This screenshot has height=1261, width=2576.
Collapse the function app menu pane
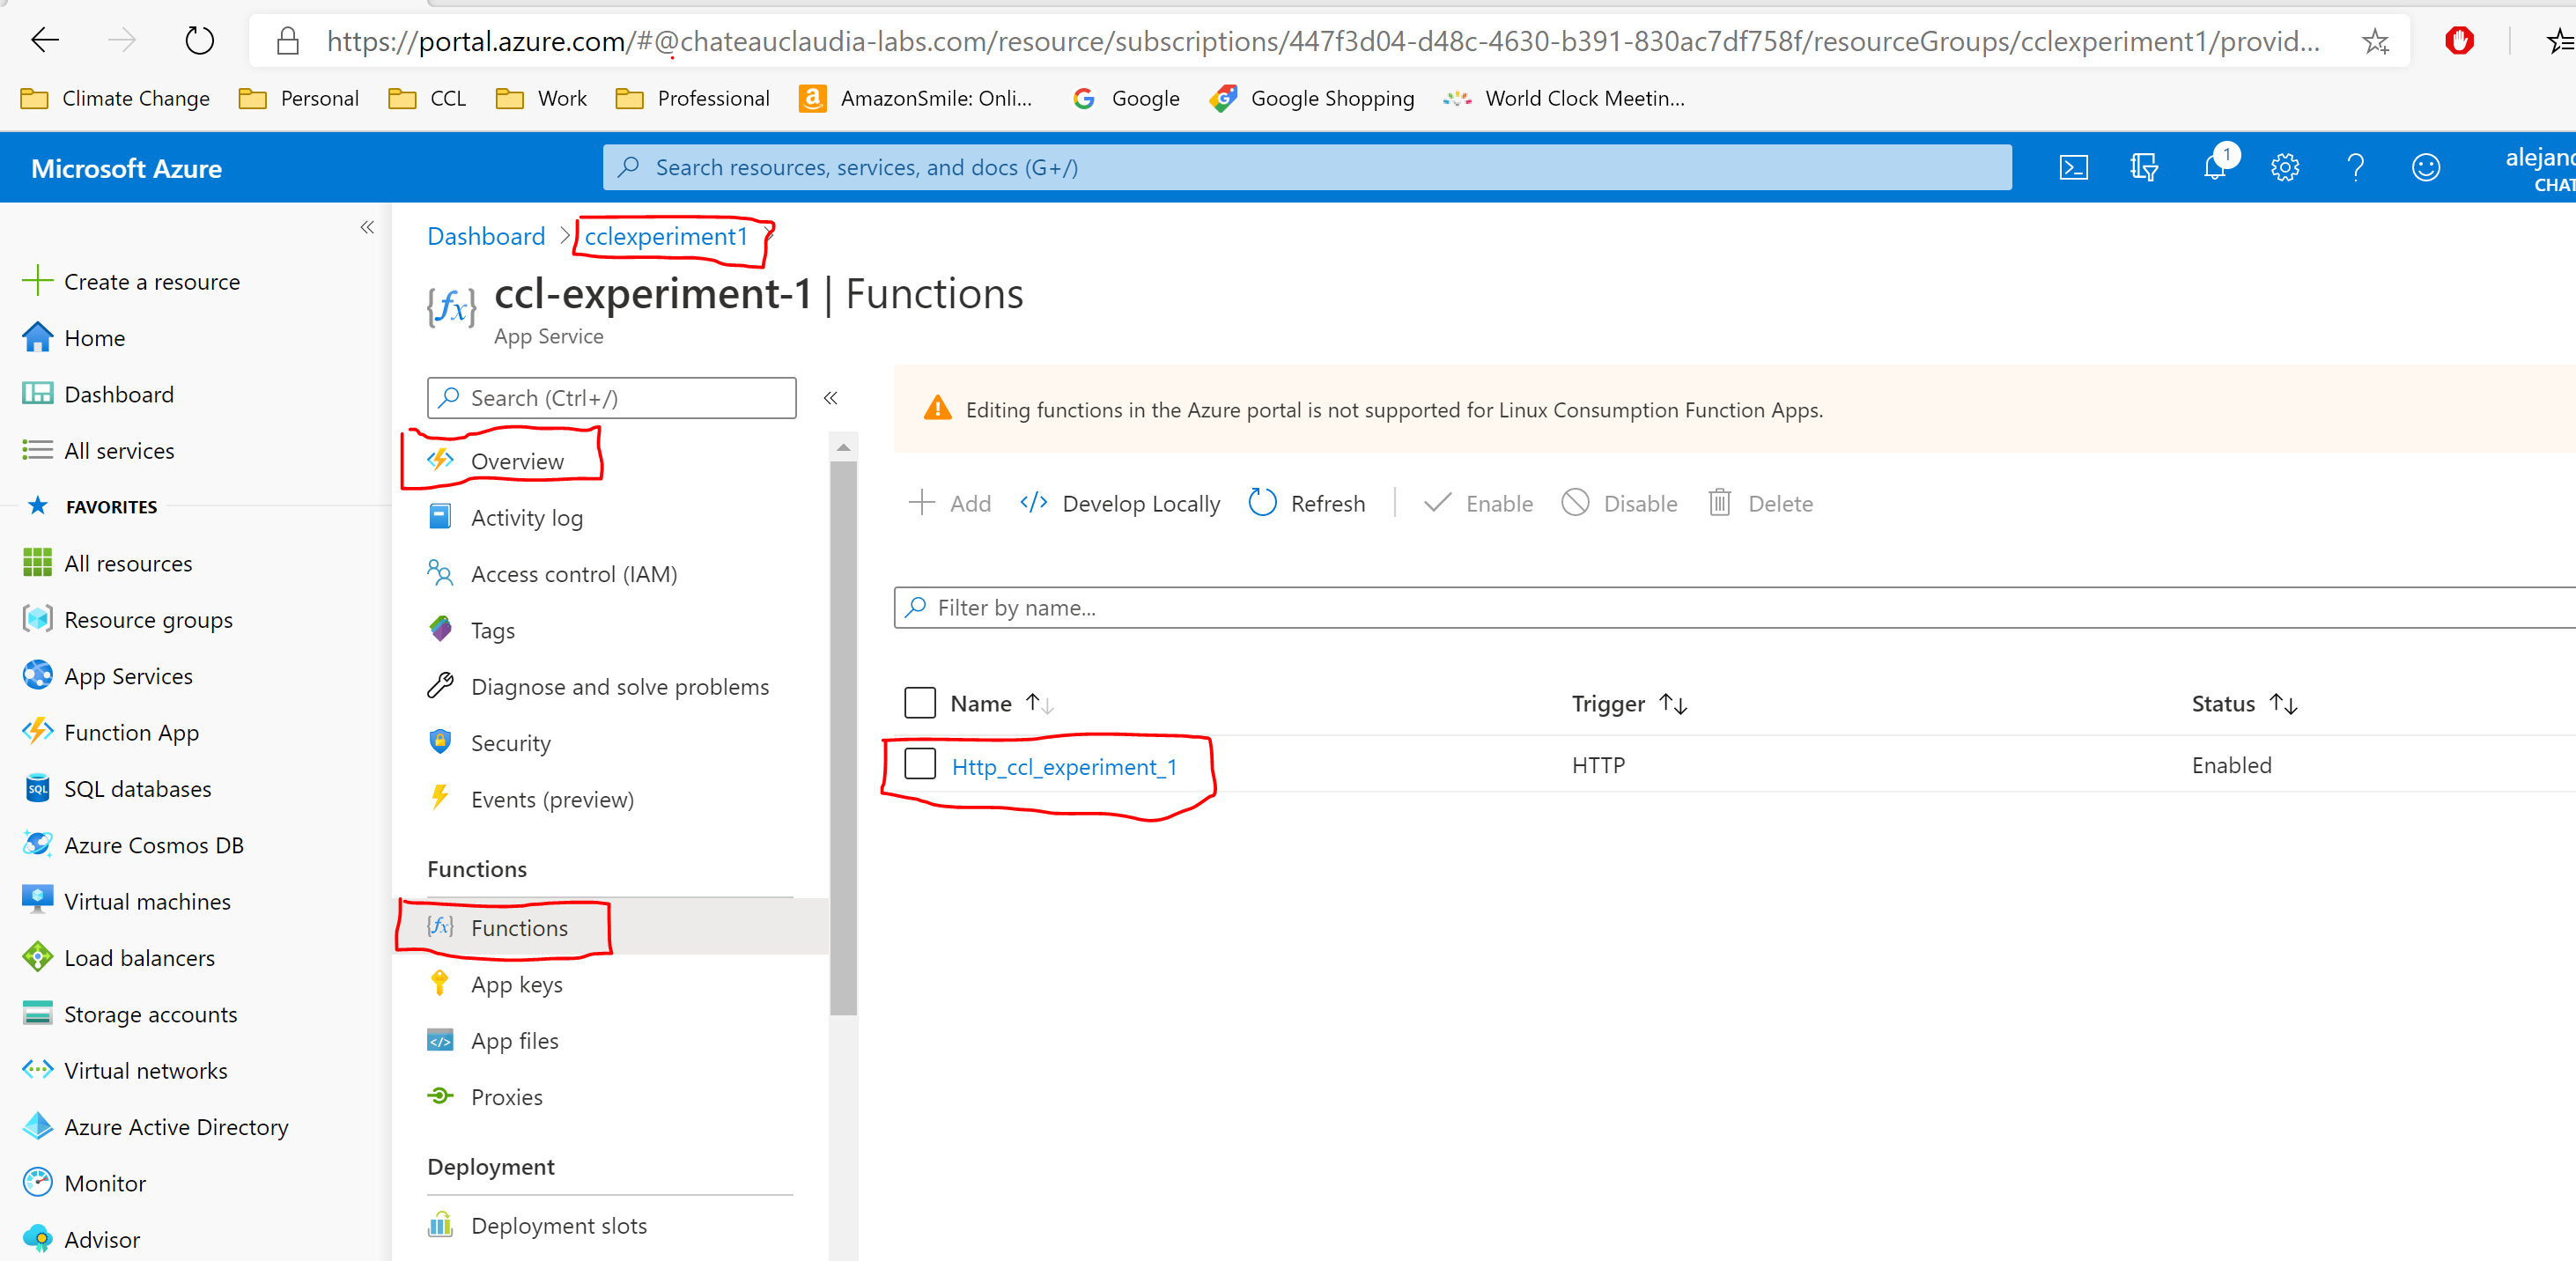[x=830, y=397]
